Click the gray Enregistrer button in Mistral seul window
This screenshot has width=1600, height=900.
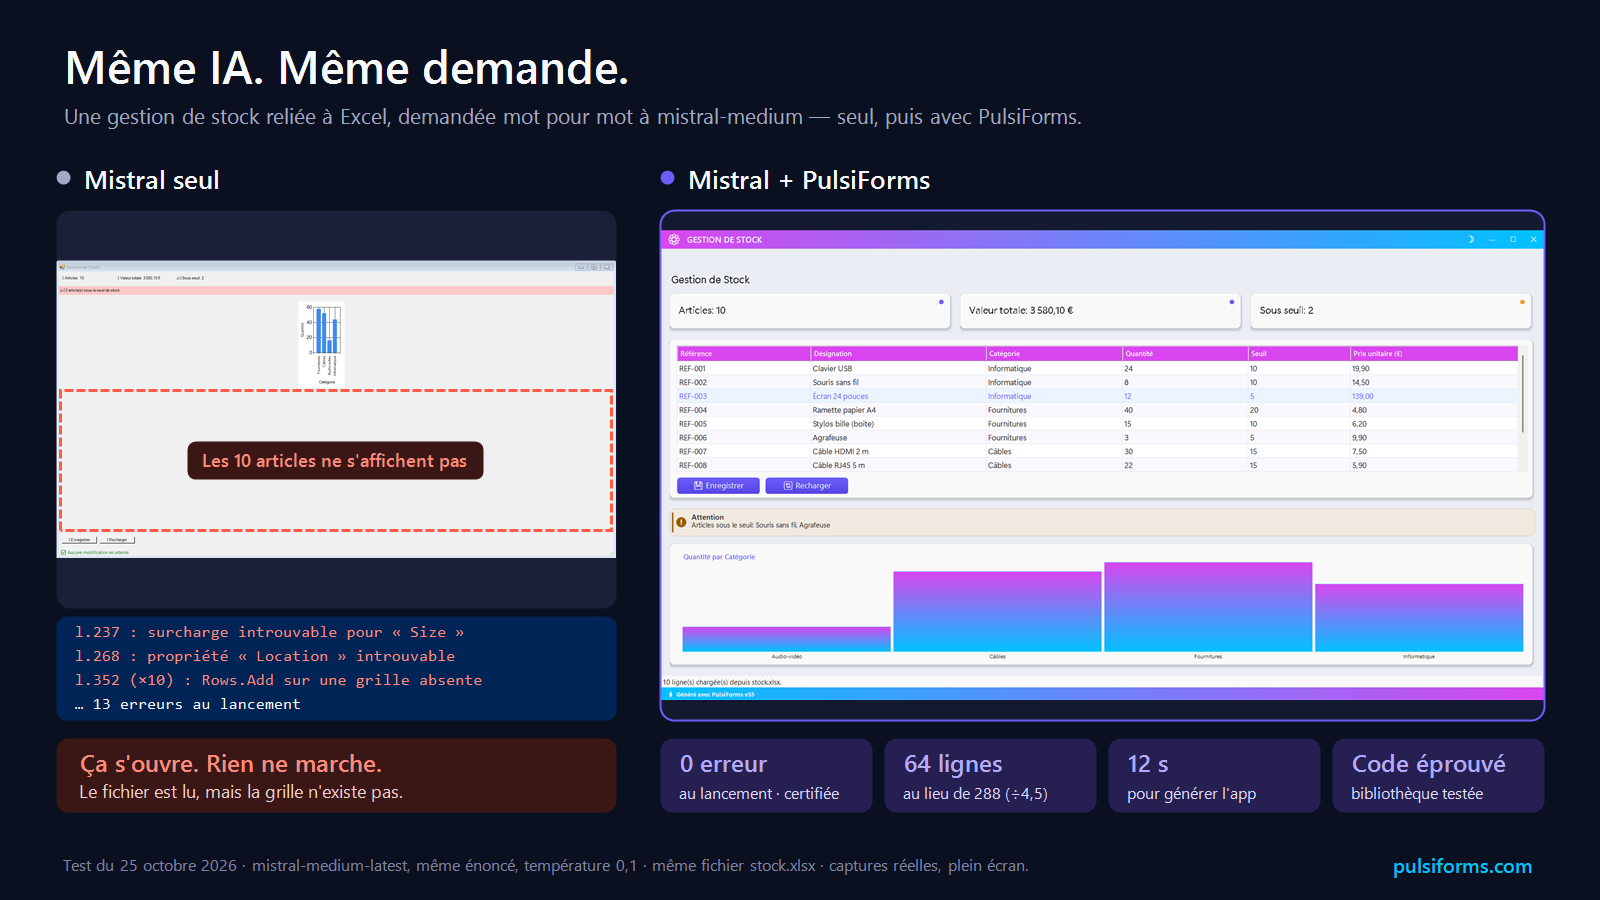pos(79,540)
